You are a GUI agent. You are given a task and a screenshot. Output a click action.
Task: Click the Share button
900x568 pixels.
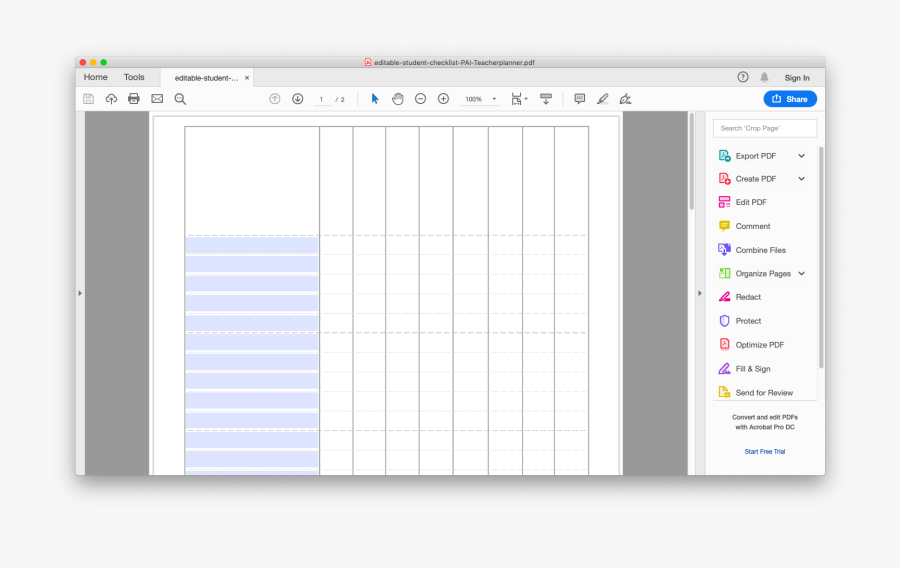coord(790,99)
